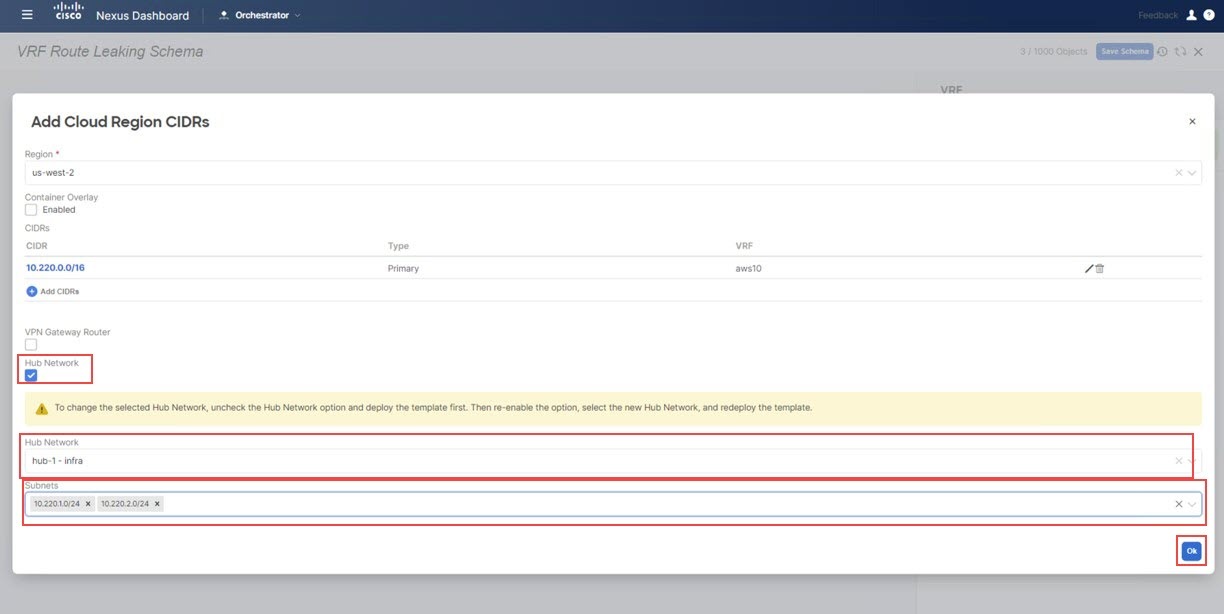The width and height of the screenshot is (1224, 614).
Task: Click the Nexus Dashboard title
Action: click(x=142, y=15)
